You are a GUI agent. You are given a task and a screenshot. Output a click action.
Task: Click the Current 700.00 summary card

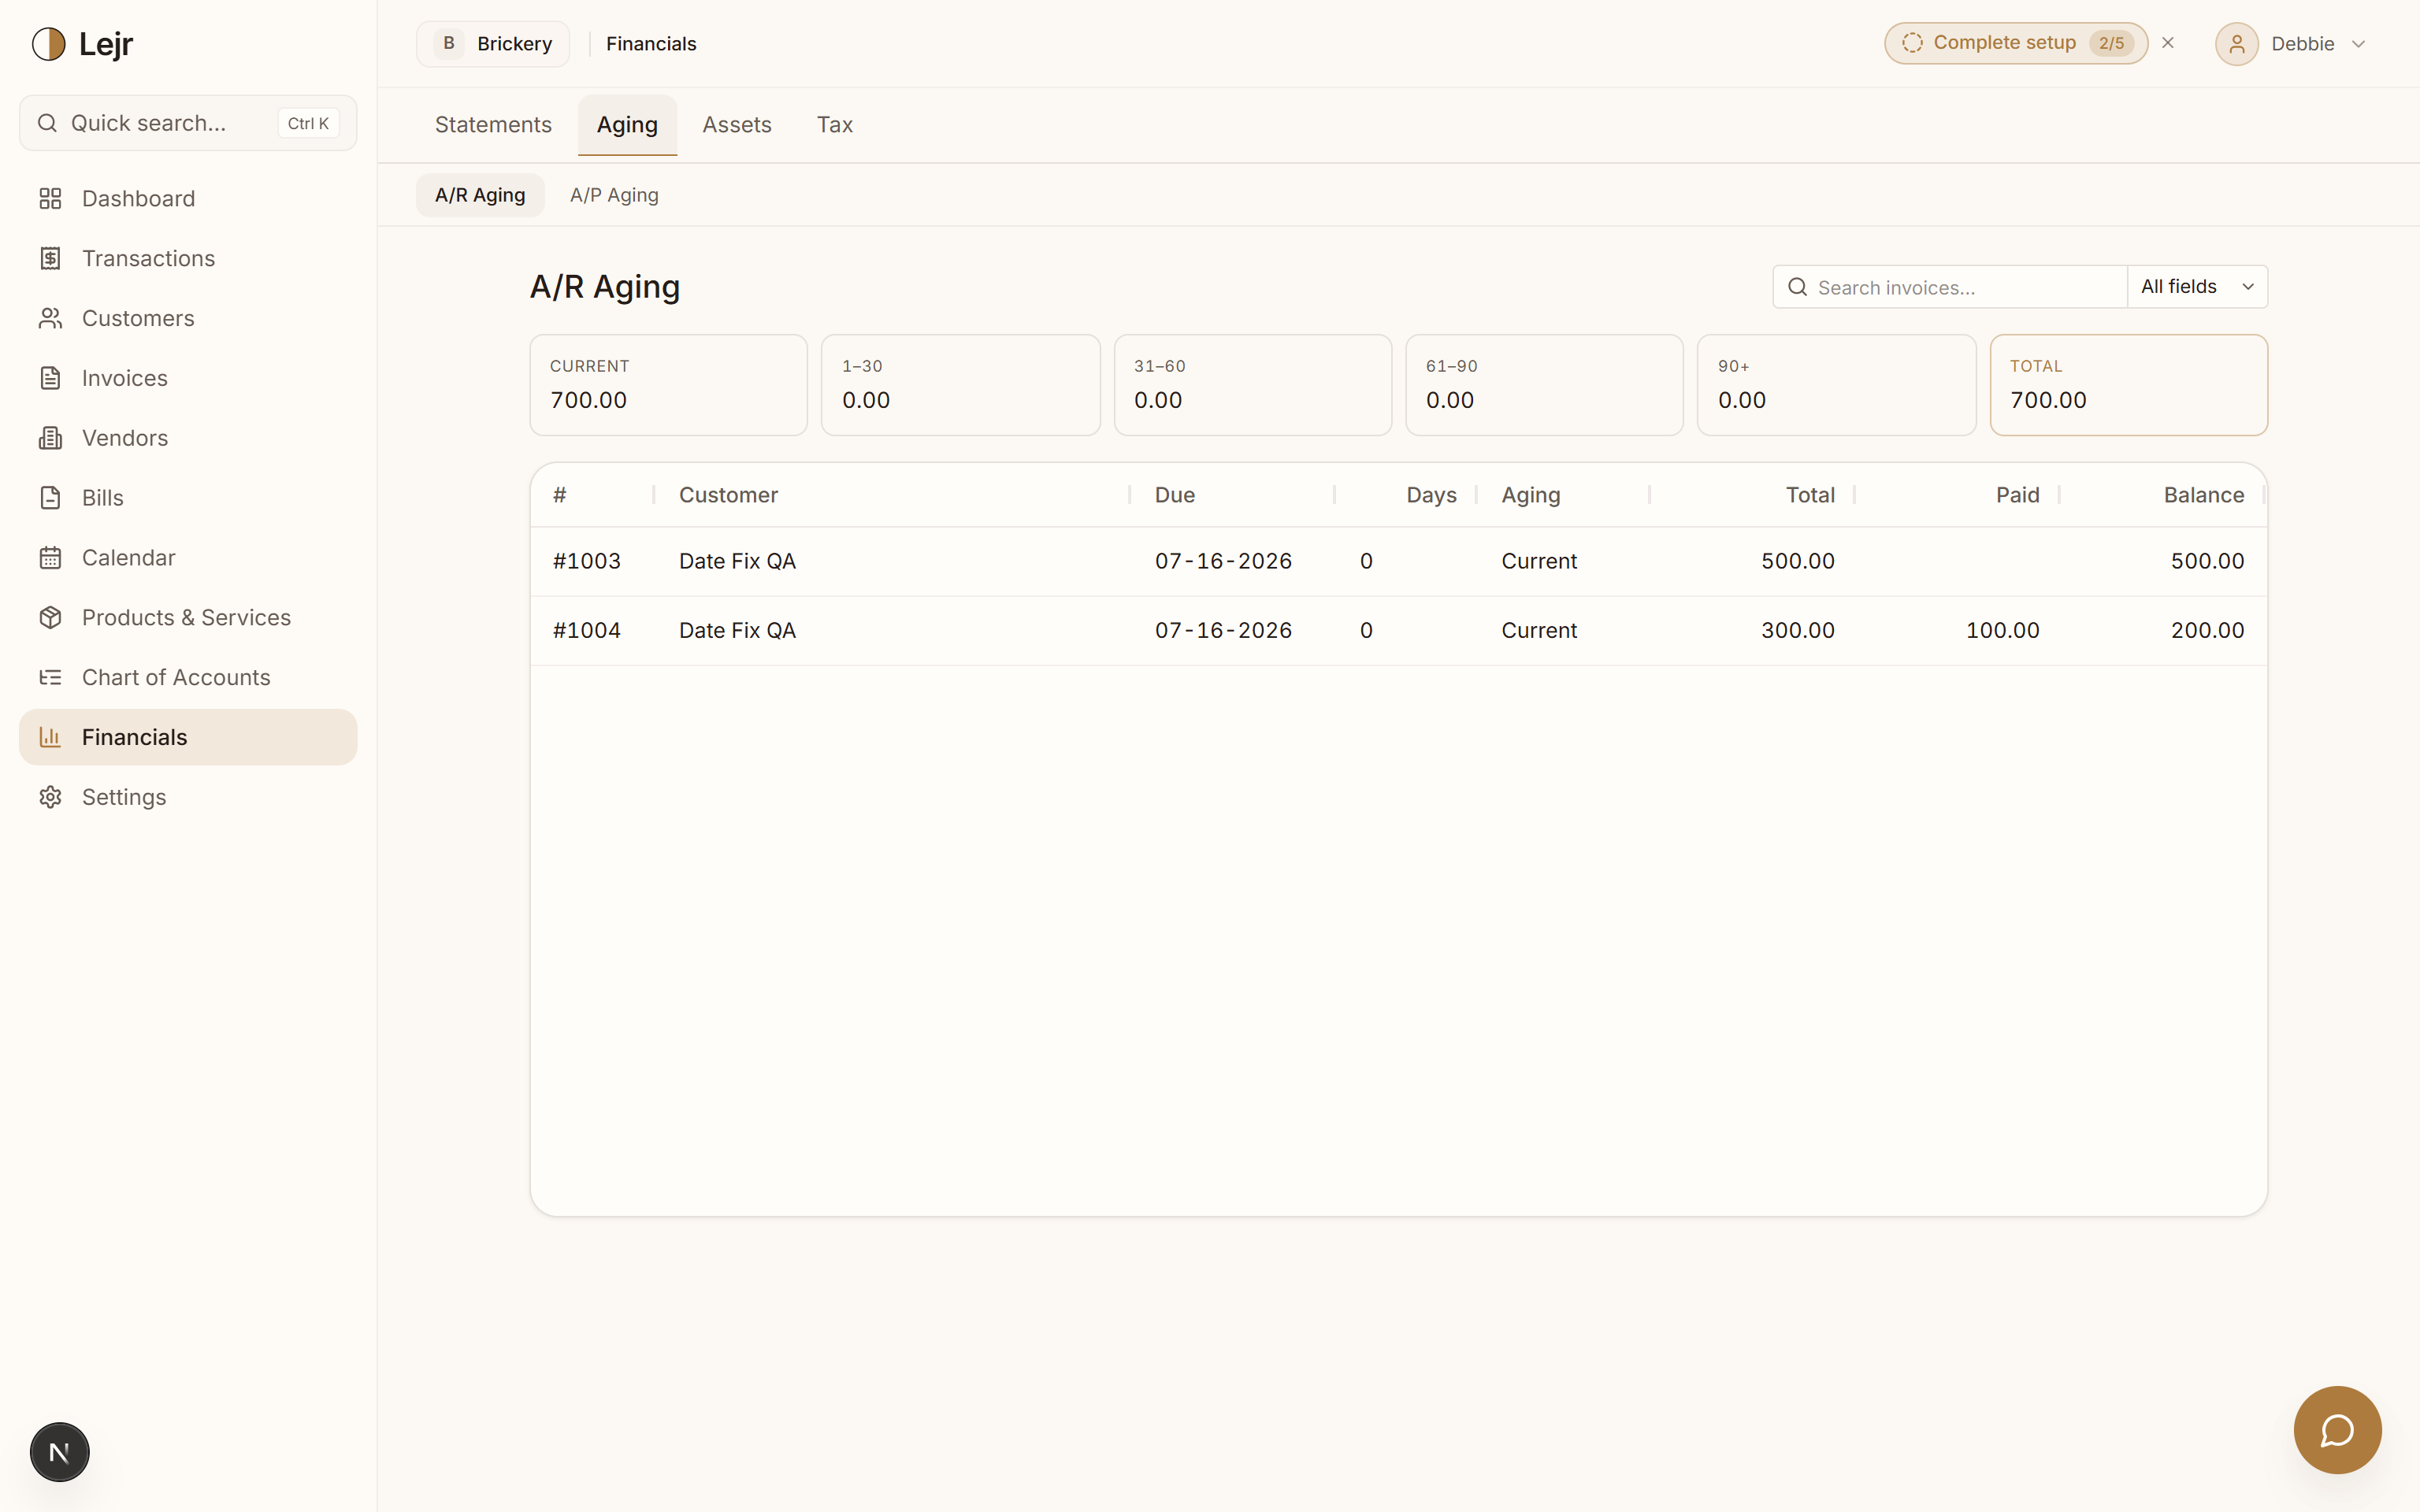coord(668,385)
